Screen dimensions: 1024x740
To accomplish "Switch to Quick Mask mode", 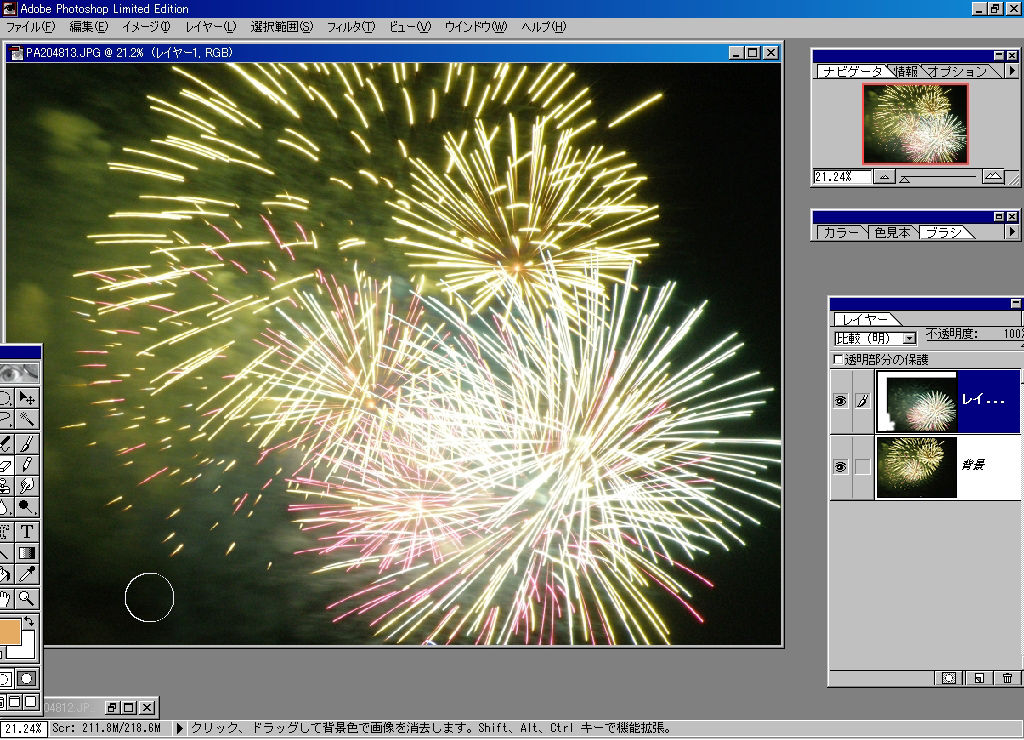I will pyautogui.click(x=27, y=679).
